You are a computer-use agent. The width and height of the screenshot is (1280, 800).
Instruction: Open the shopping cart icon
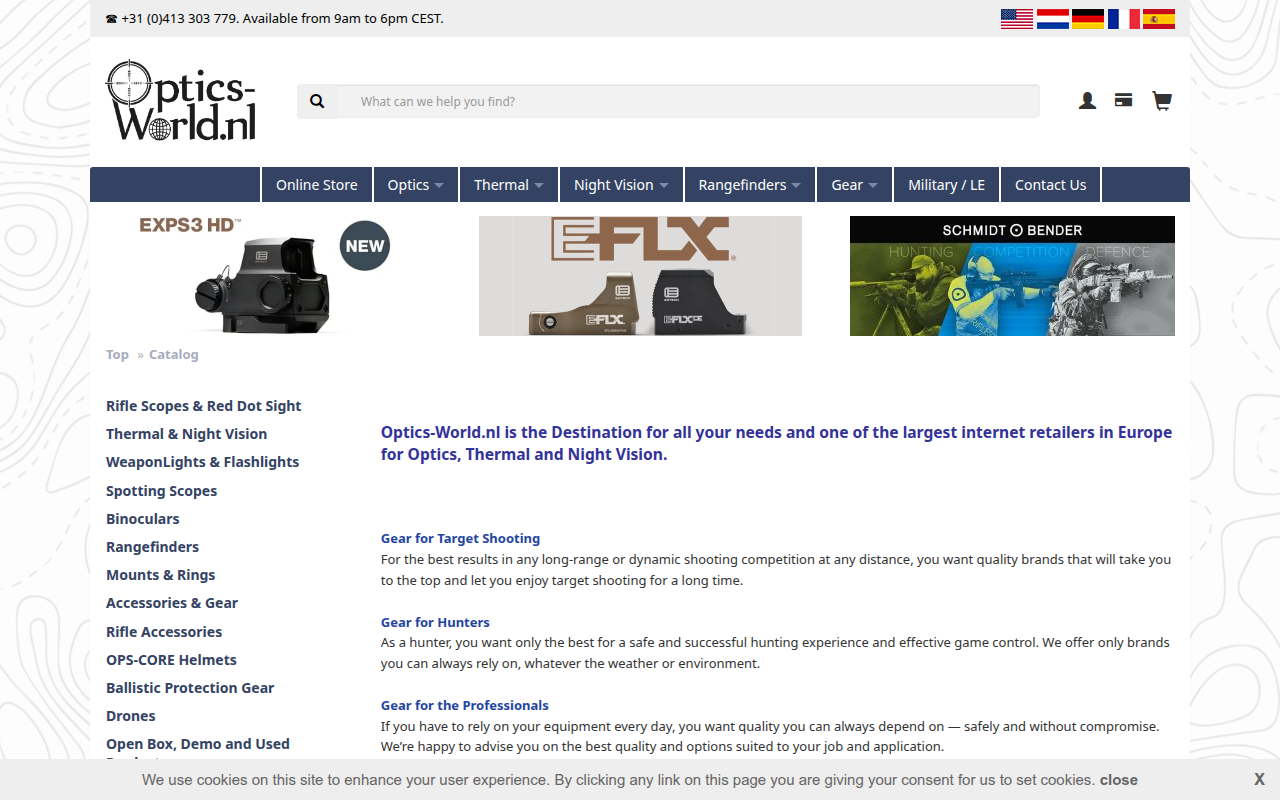1161,101
